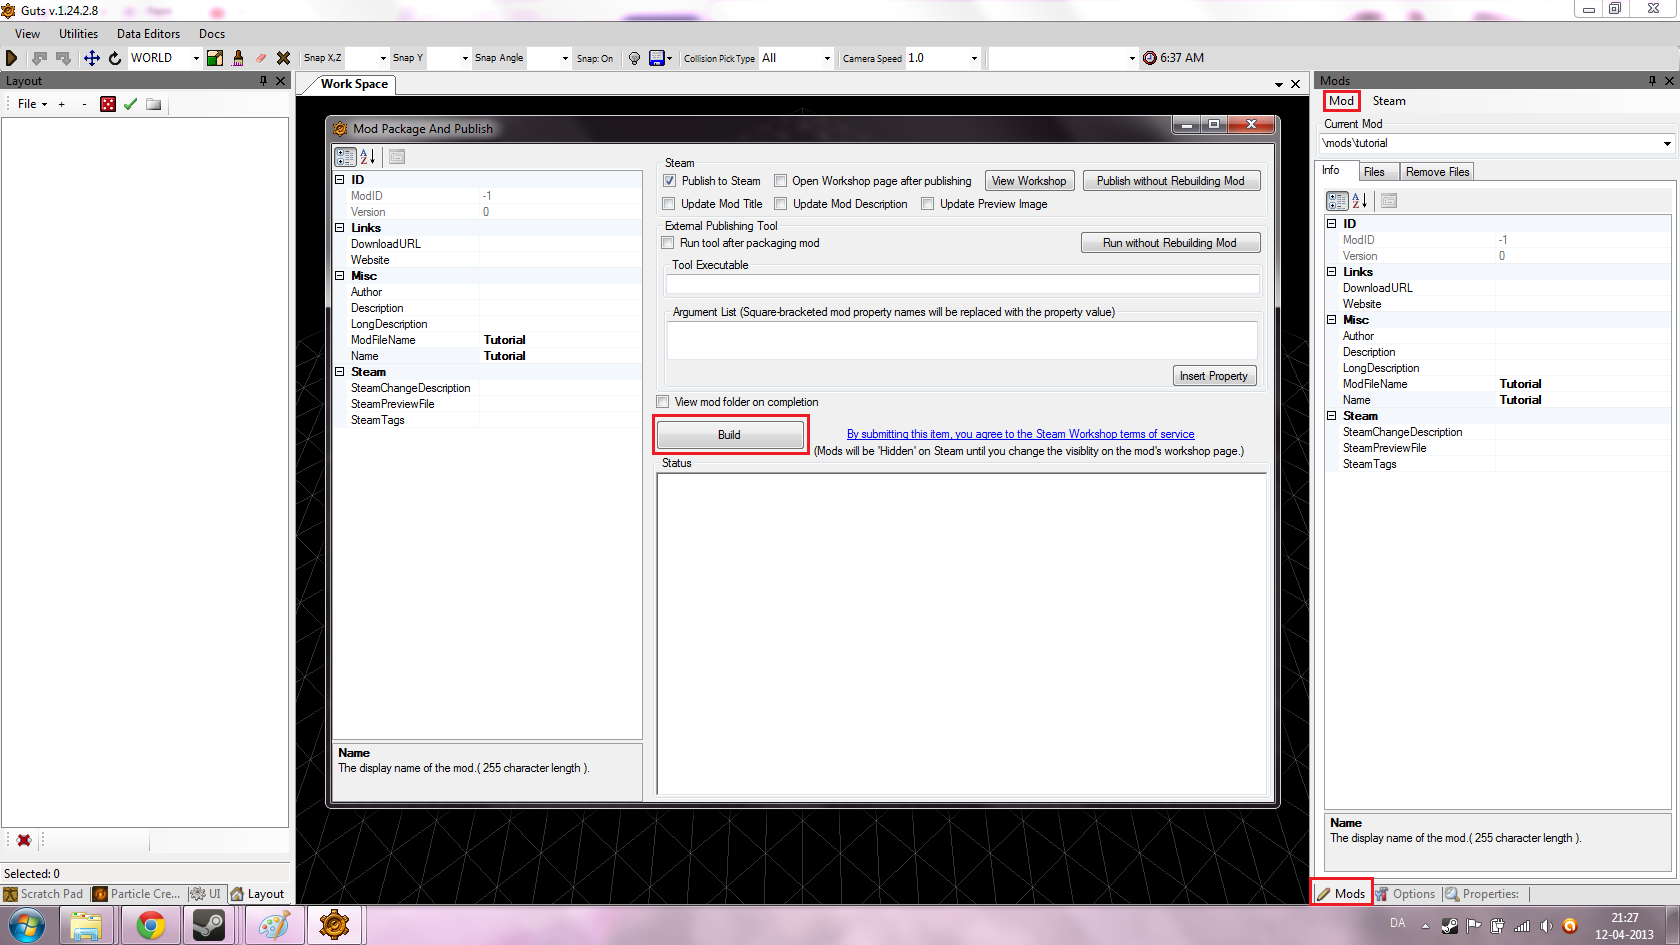Screen dimensions: 1680x945
Task: Open the WORLD coordinate dropdown
Action: [x=196, y=58]
